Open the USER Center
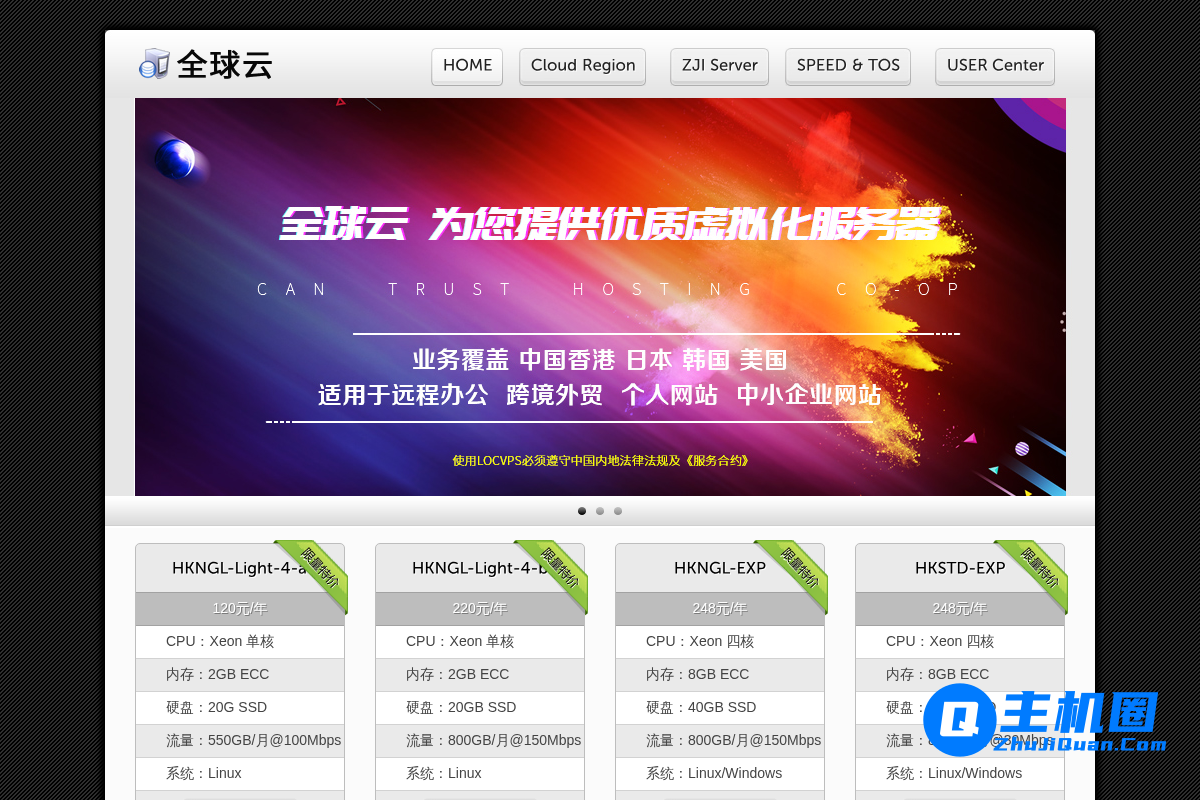1200x800 pixels. 995,66
